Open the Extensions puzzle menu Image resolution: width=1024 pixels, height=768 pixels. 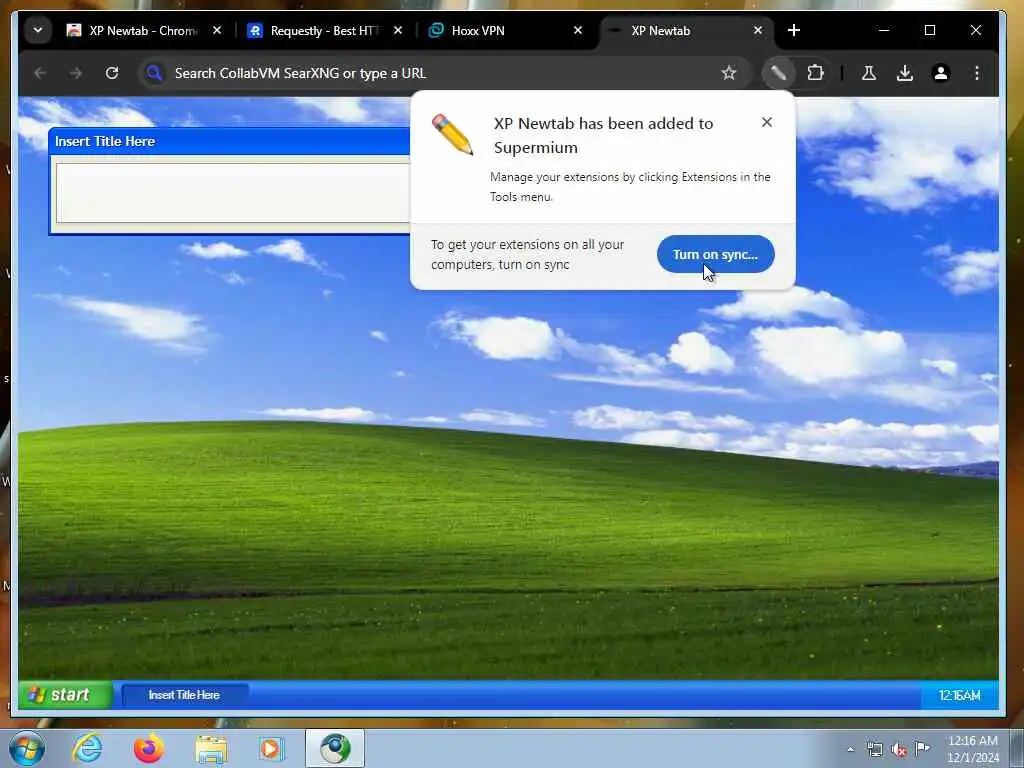pyautogui.click(x=815, y=73)
